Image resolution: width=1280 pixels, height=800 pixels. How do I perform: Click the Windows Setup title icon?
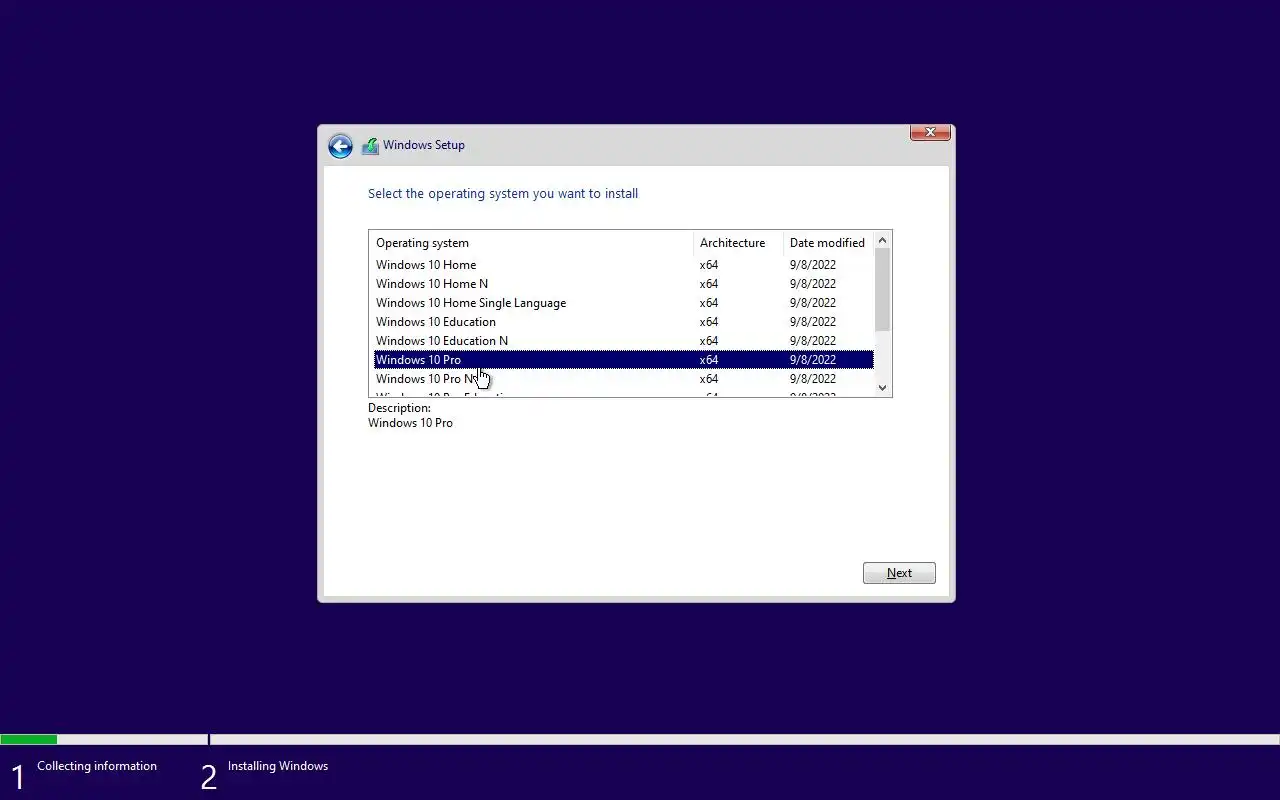click(x=370, y=146)
